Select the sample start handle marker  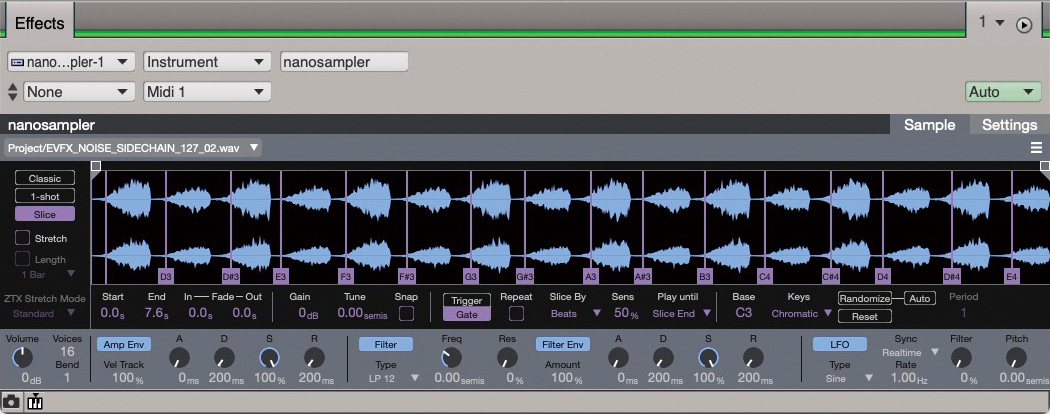[96, 165]
